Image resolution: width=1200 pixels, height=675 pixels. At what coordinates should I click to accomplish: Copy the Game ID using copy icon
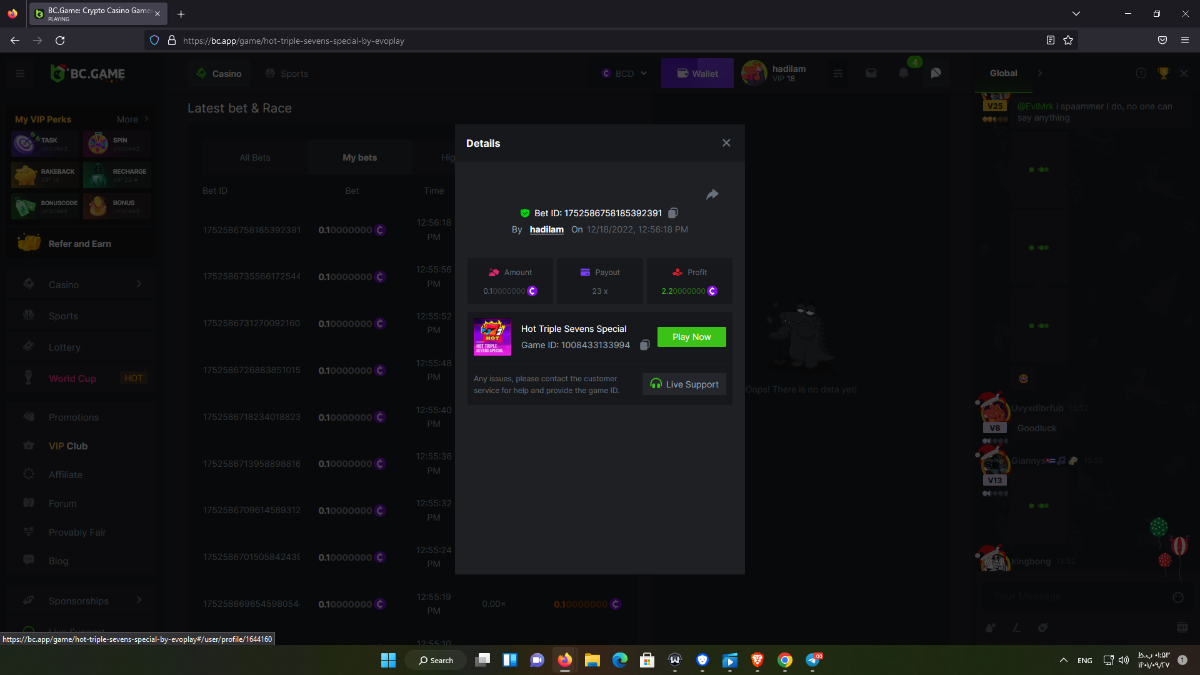(645, 345)
